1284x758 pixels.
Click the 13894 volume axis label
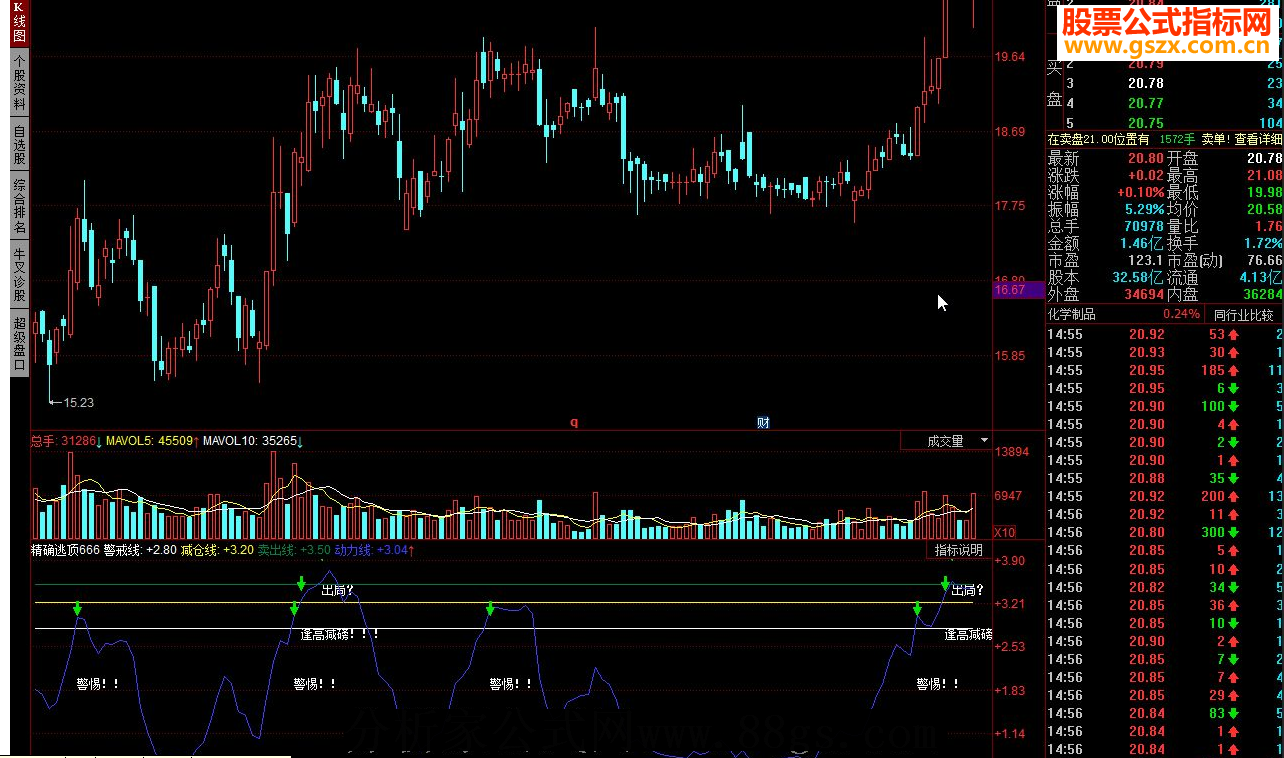(1012, 452)
